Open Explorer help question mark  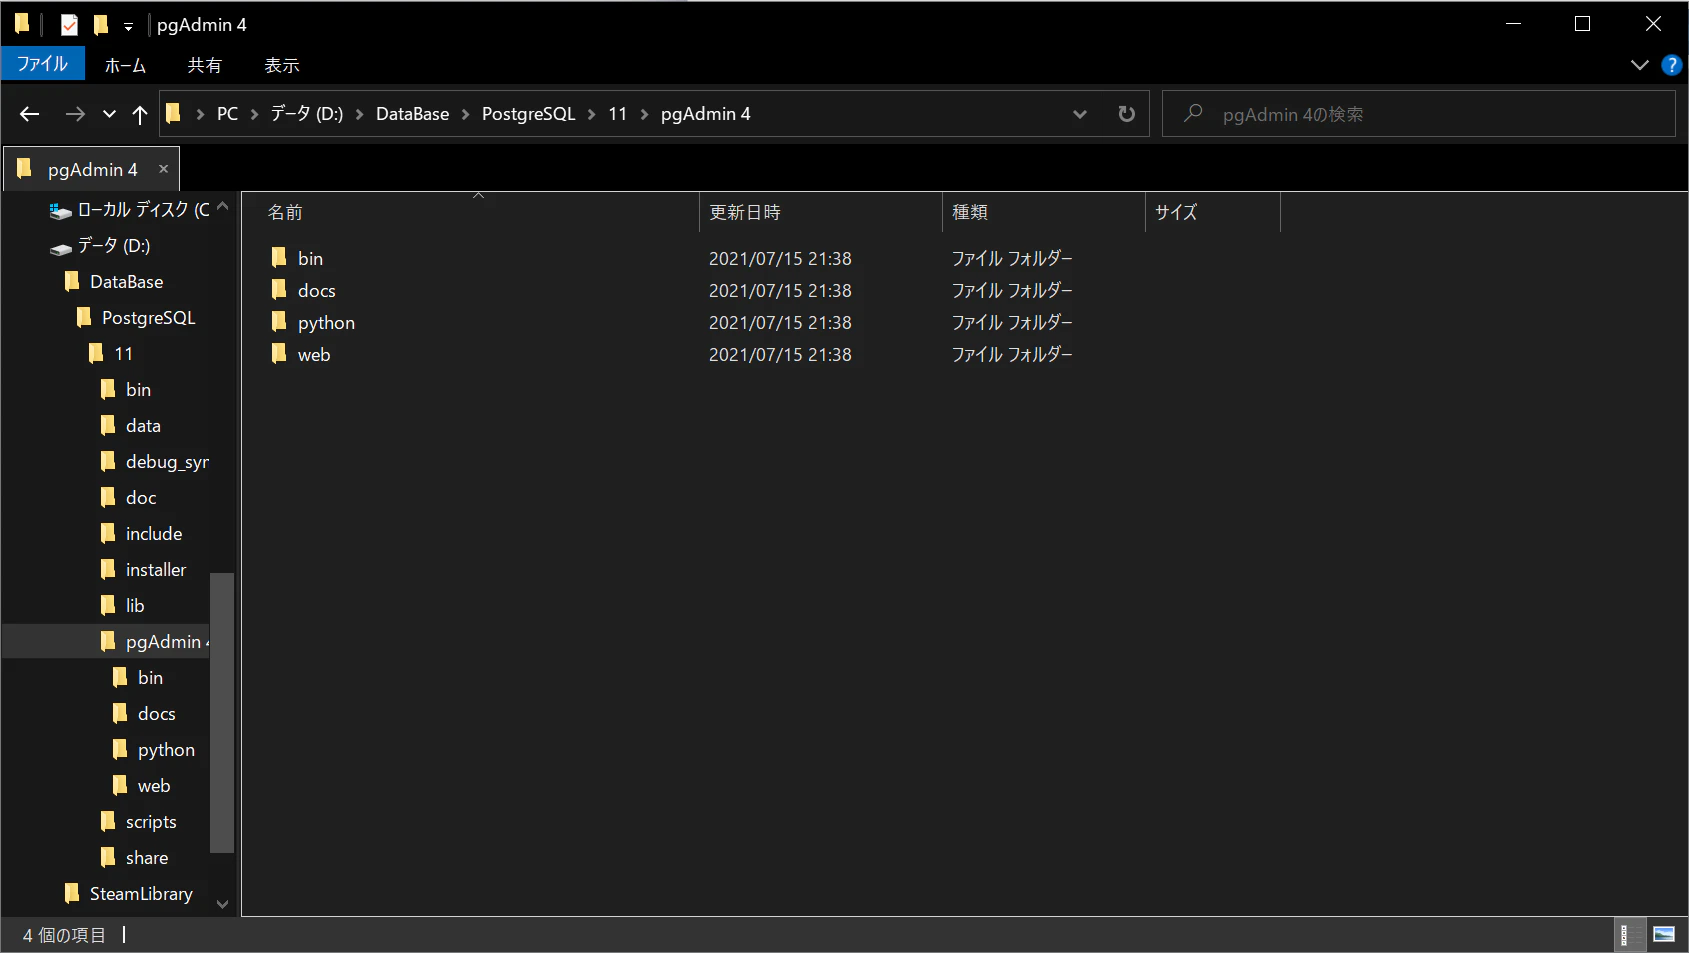click(1671, 65)
